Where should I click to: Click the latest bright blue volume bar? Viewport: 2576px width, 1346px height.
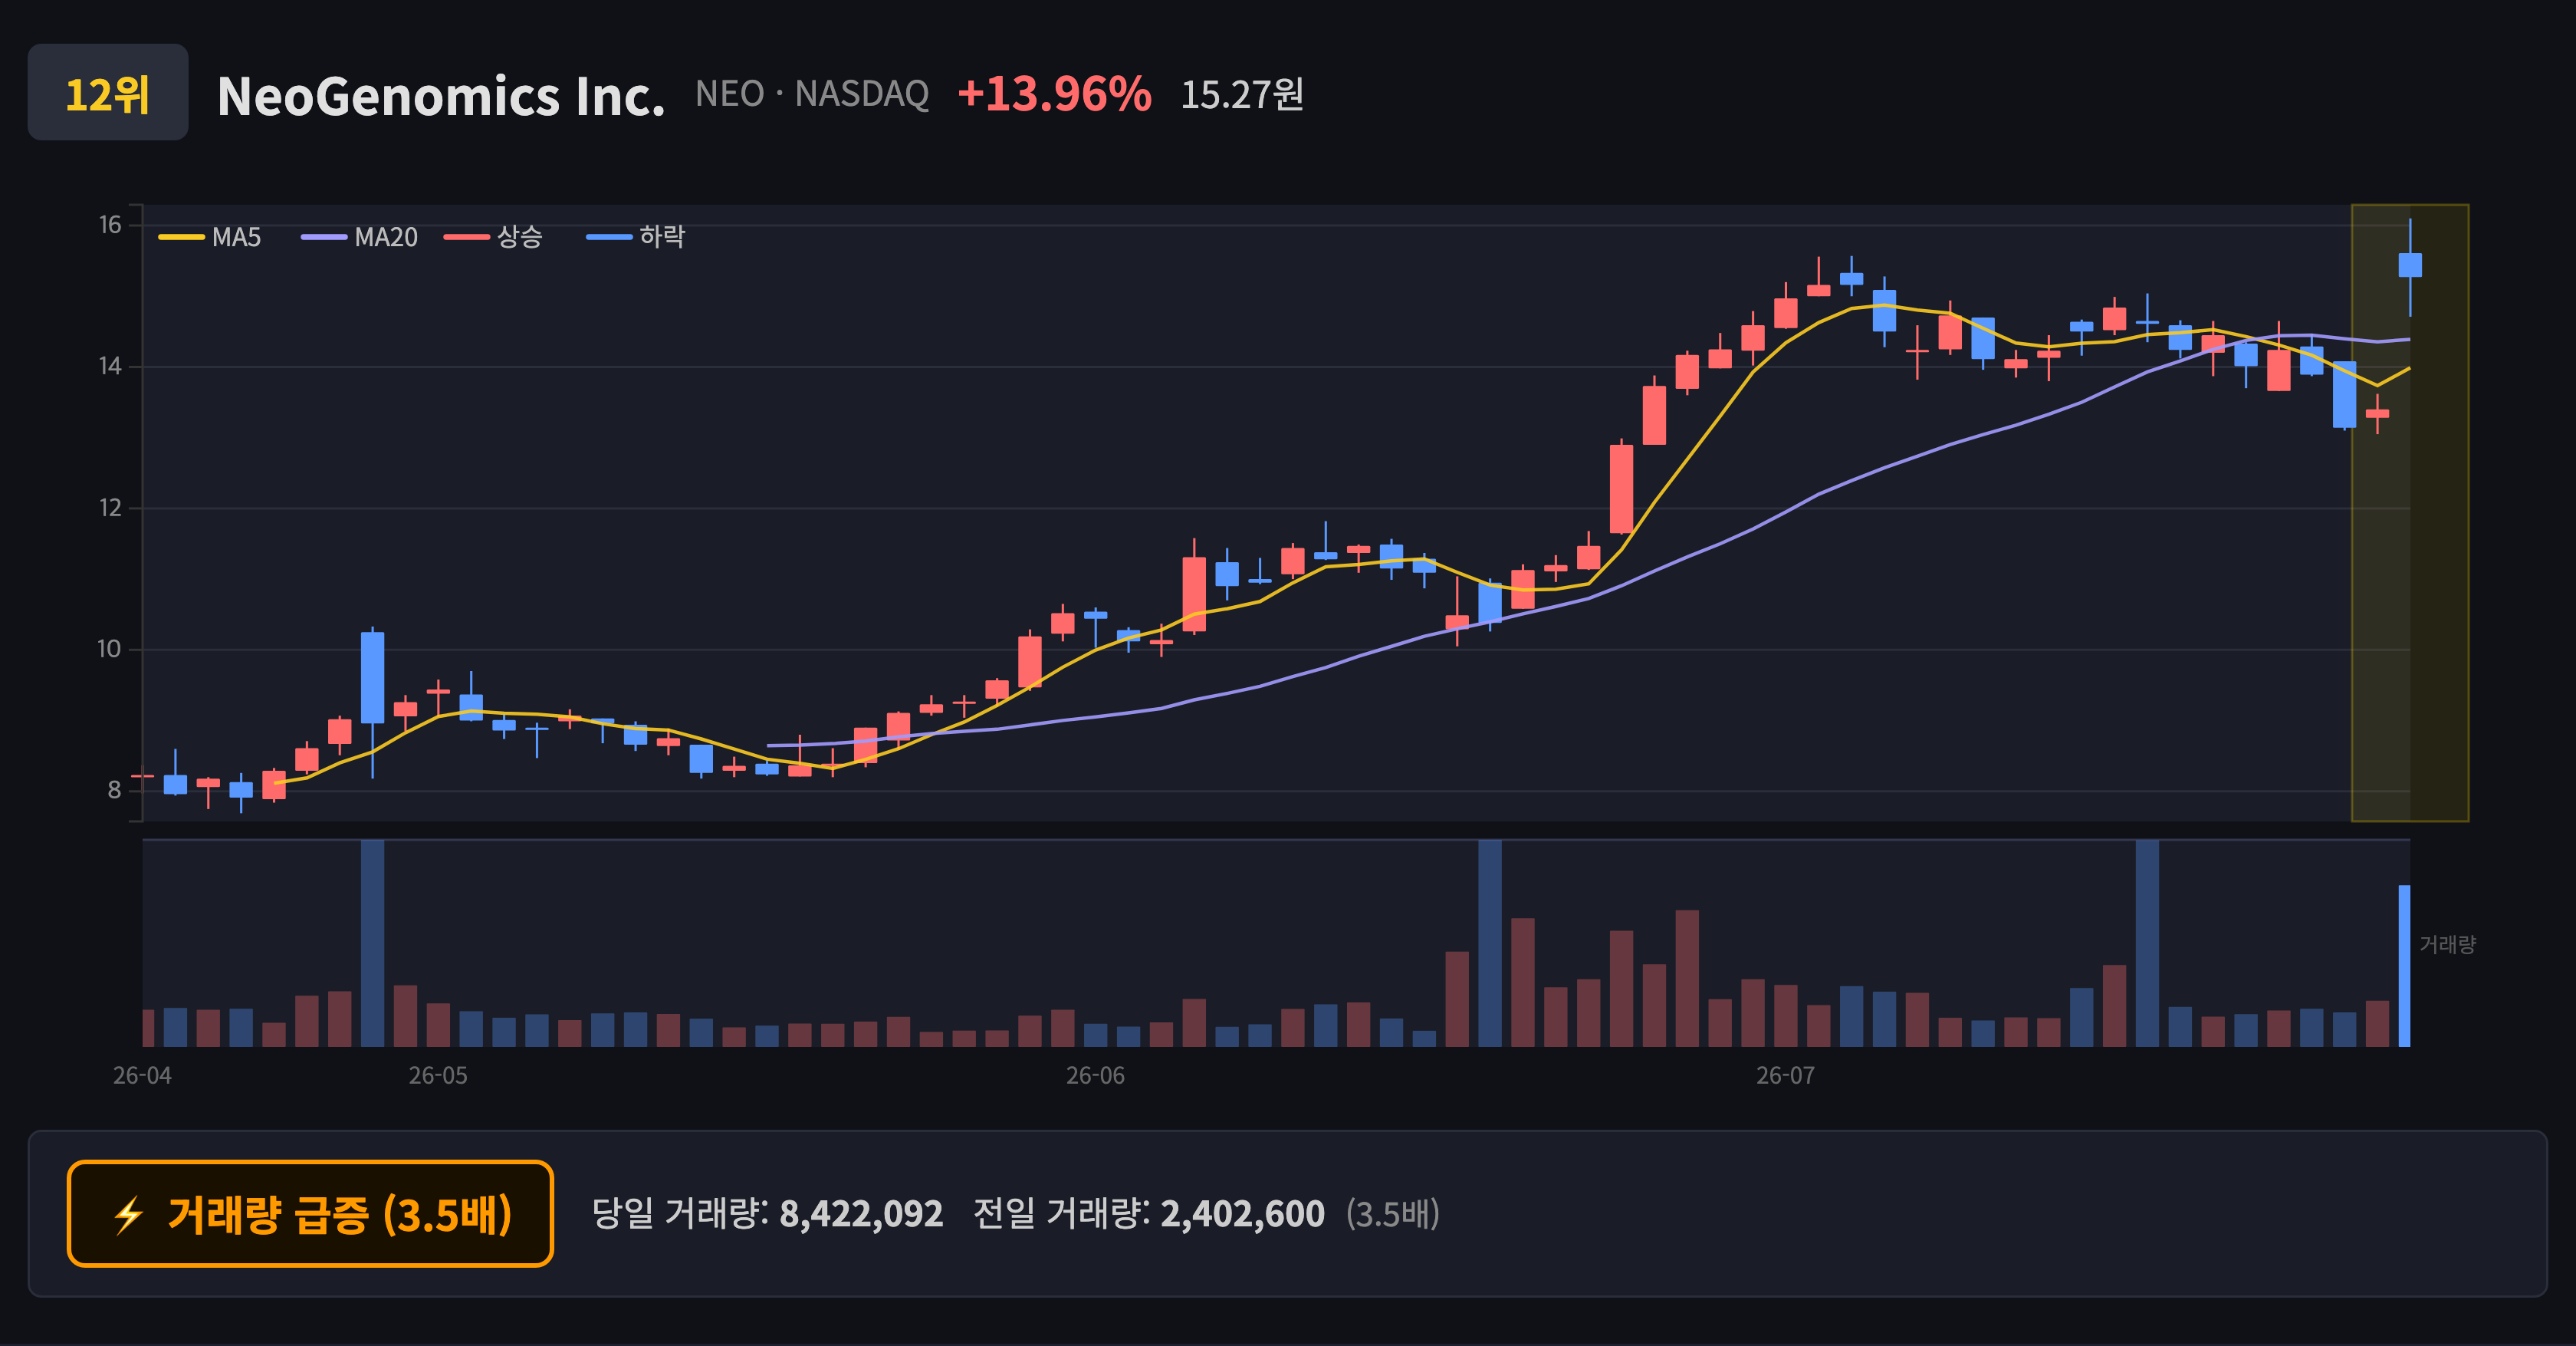2404,966
